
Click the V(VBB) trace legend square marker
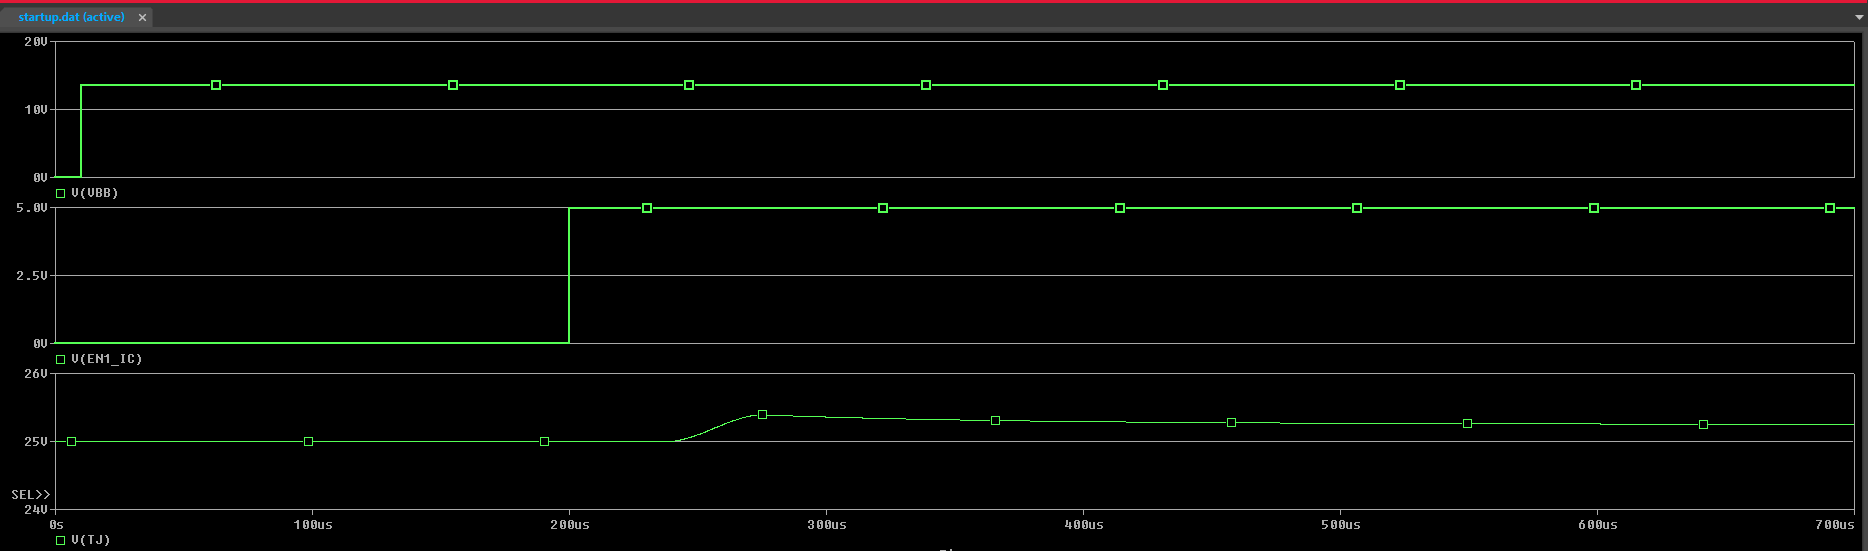[x=61, y=193]
